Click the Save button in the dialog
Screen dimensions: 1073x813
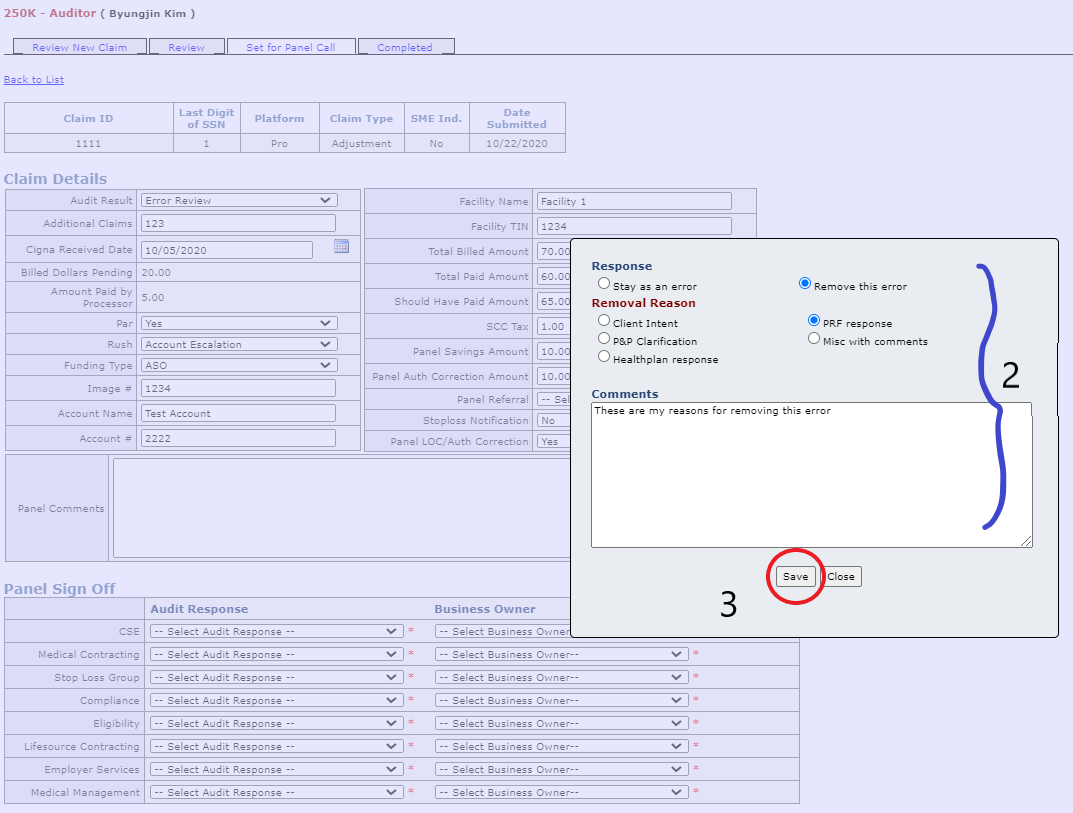(795, 576)
